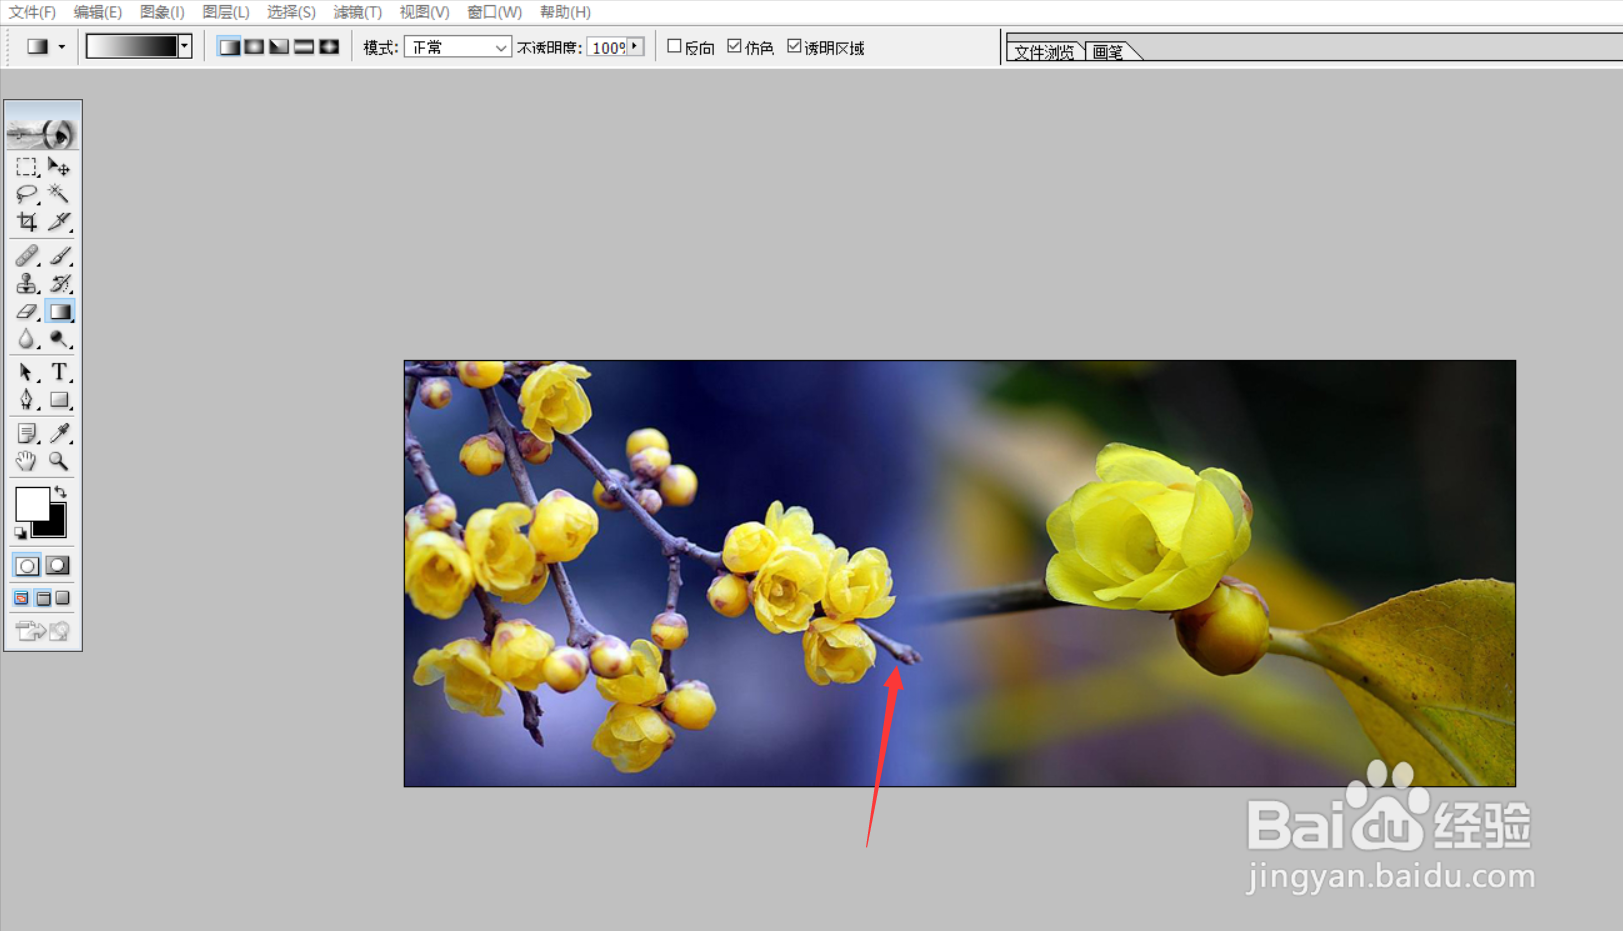
Task: Switch to the 画笔 tab
Action: coord(1108,52)
